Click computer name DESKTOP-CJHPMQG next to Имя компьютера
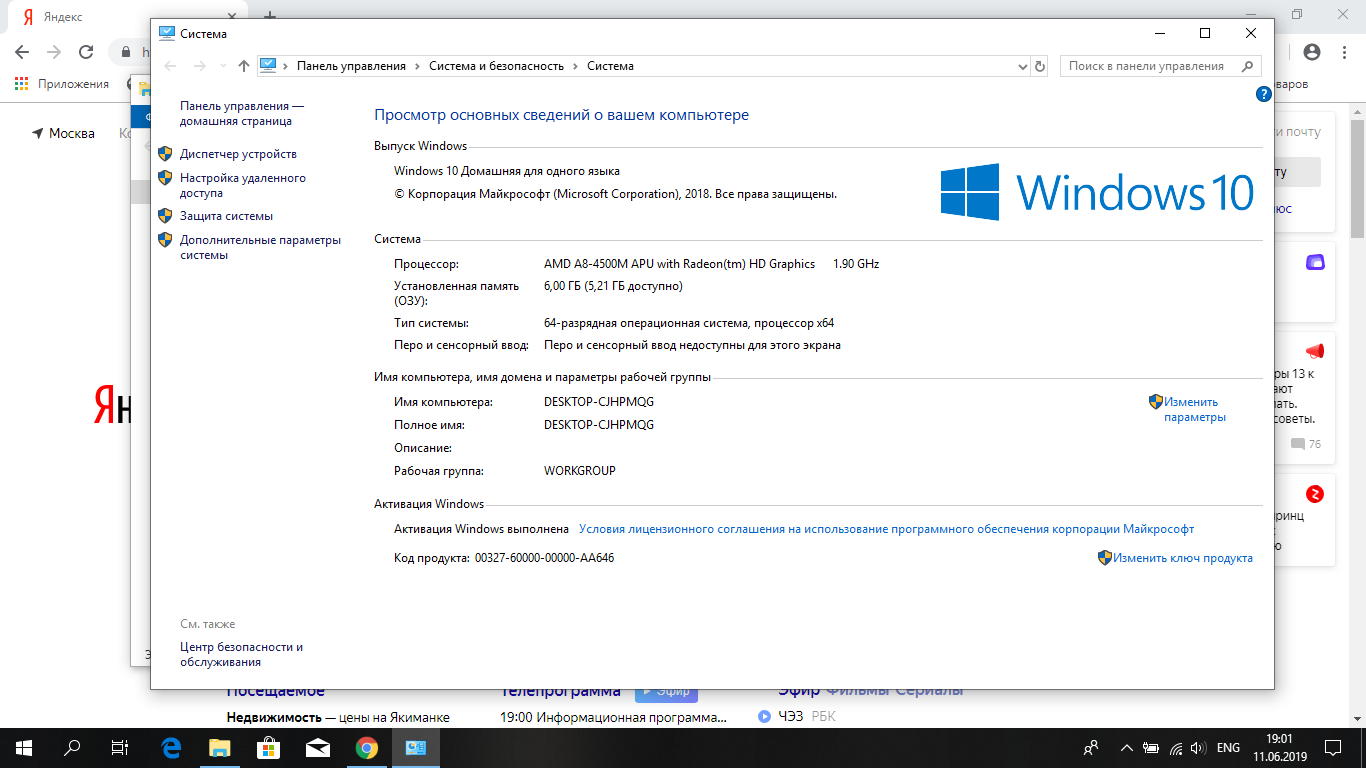The width and height of the screenshot is (1366, 768). click(x=599, y=402)
